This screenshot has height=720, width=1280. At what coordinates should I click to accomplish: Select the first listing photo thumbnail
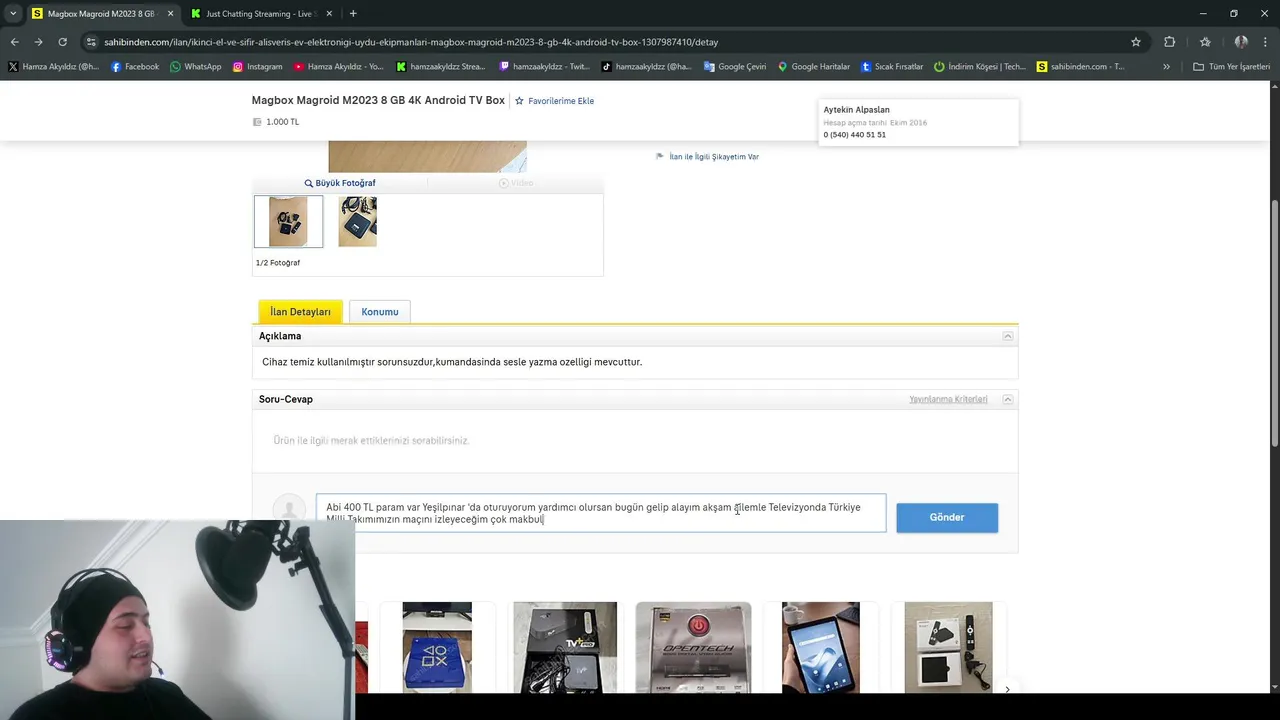coord(288,221)
